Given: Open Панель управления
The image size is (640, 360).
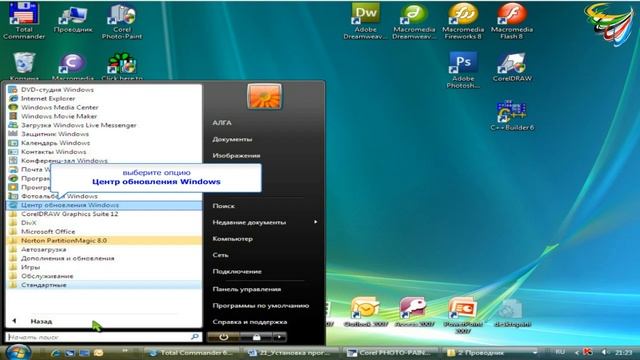Looking at the screenshot, I should tap(247, 289).
